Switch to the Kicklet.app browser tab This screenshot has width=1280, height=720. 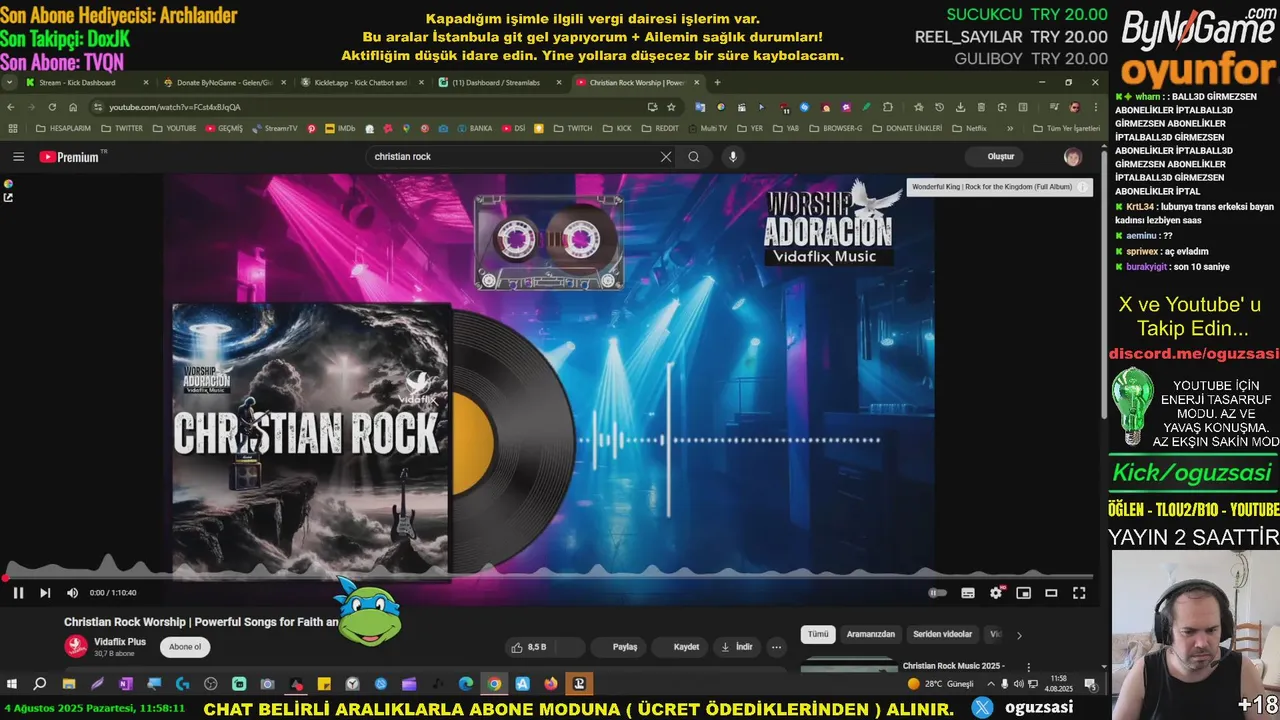coord(363,83)
